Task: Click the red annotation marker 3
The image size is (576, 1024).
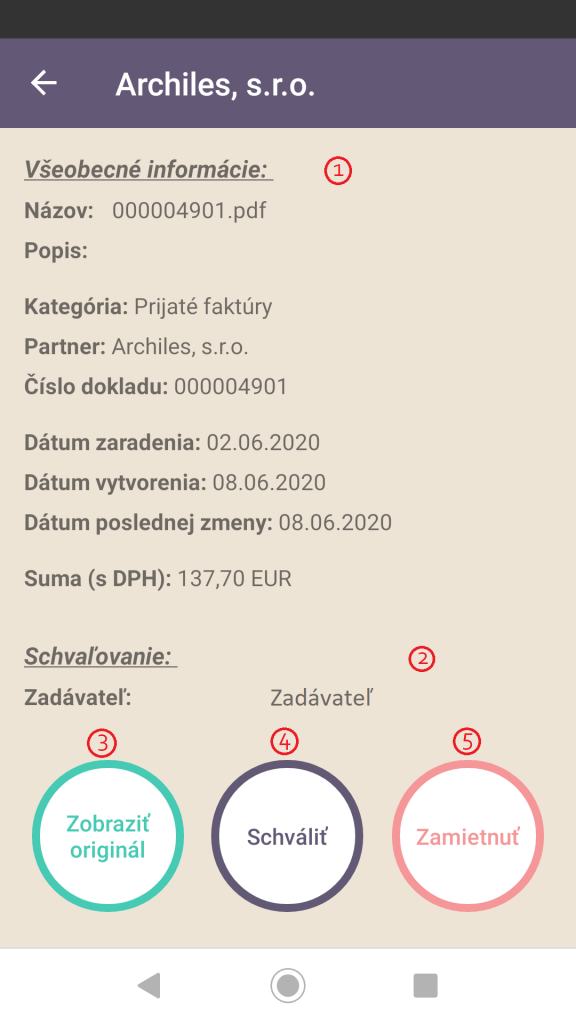Action: coord(102,743)
